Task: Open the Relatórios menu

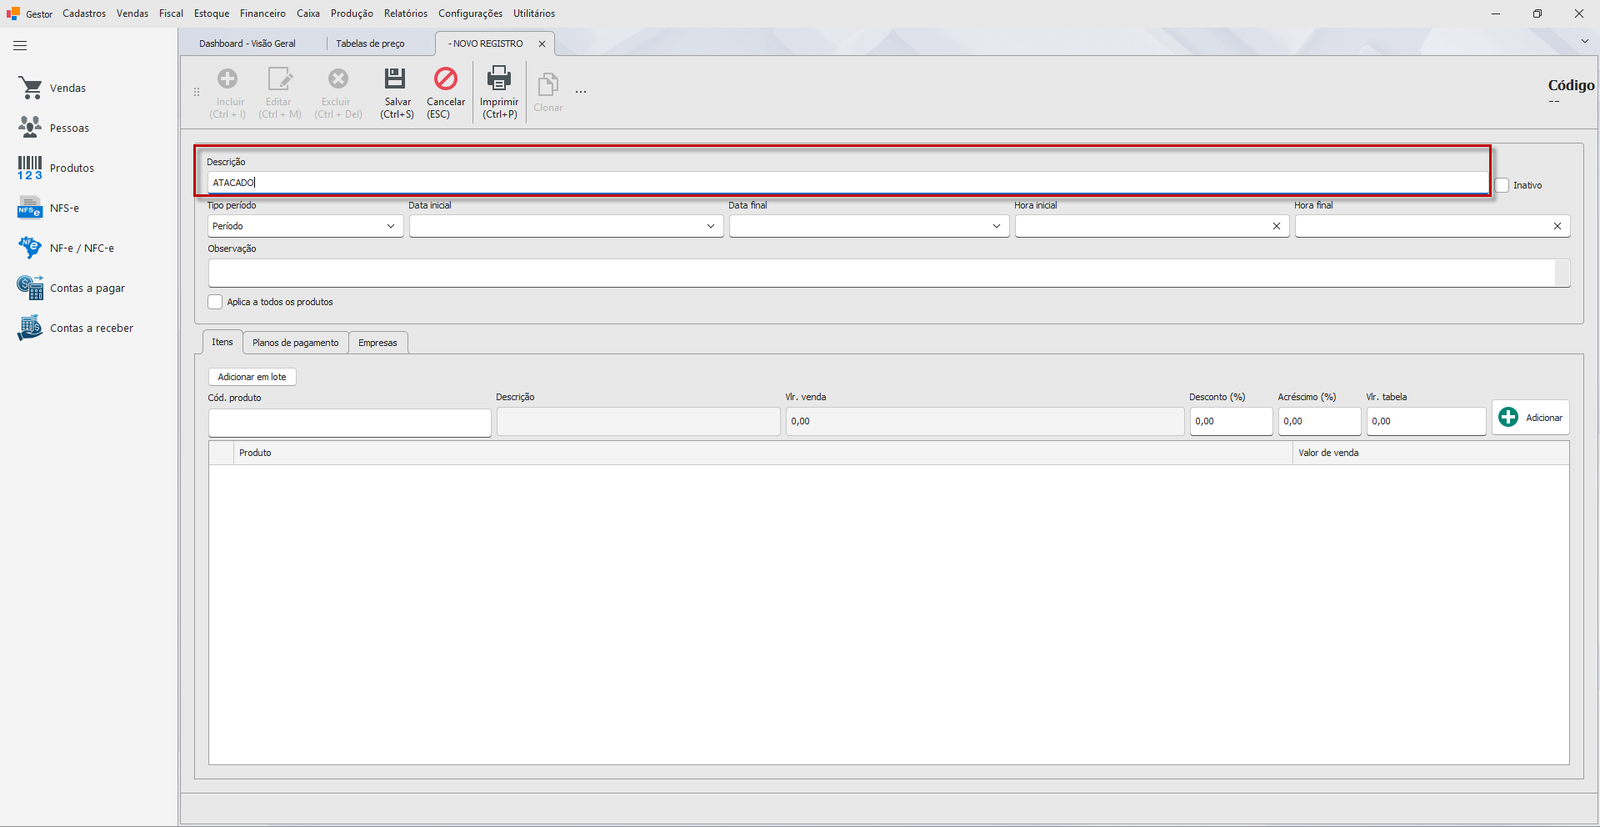Action: click(405, 13)
